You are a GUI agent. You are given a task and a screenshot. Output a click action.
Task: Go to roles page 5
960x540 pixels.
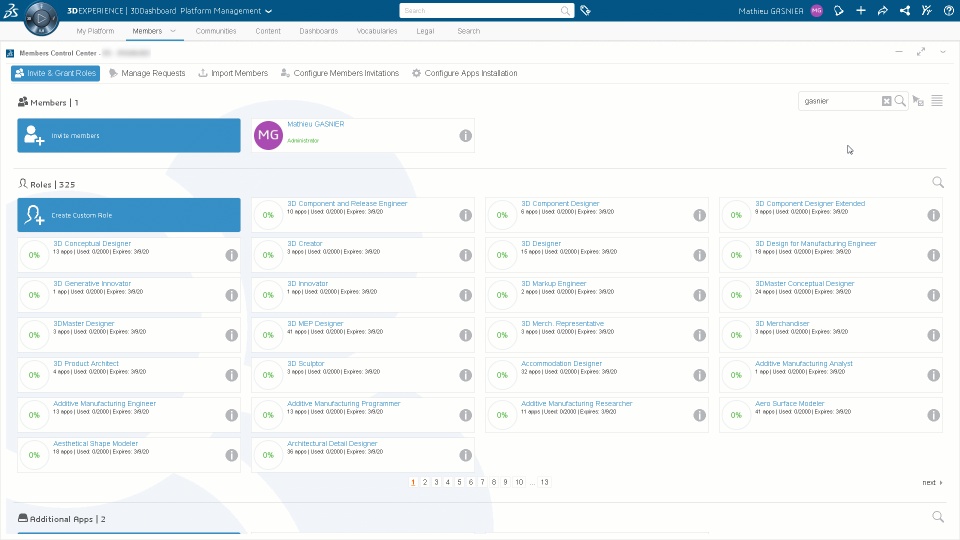tap(459, 482)
